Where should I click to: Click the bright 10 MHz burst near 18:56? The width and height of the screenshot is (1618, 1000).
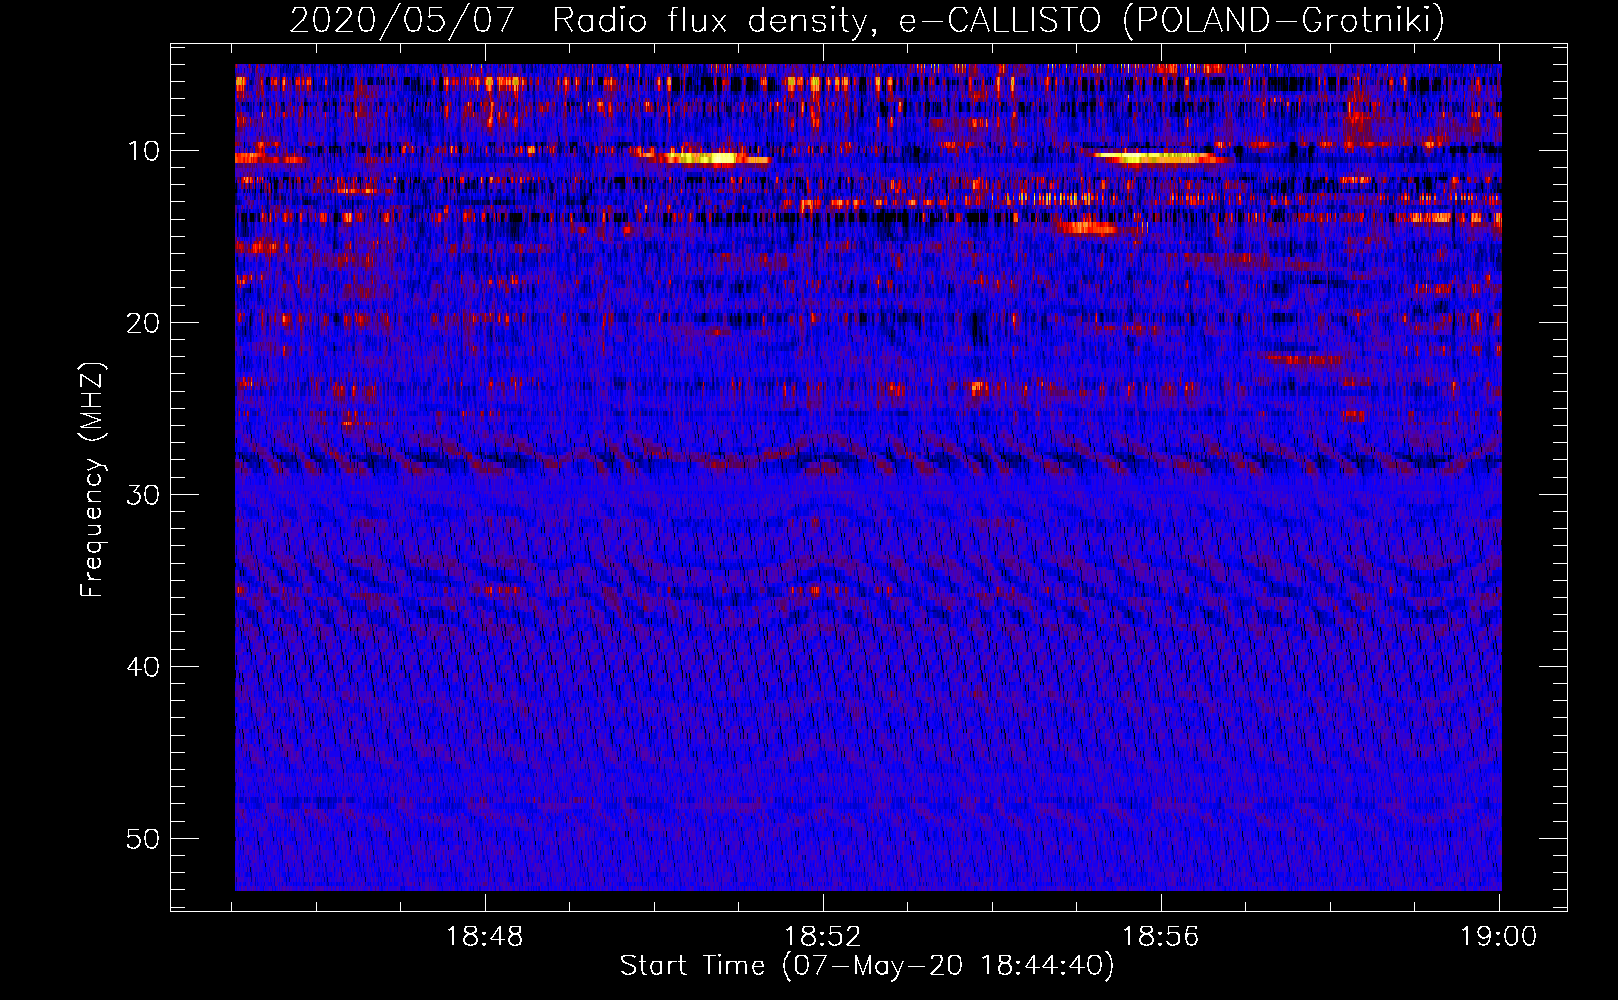(1160, 157)
